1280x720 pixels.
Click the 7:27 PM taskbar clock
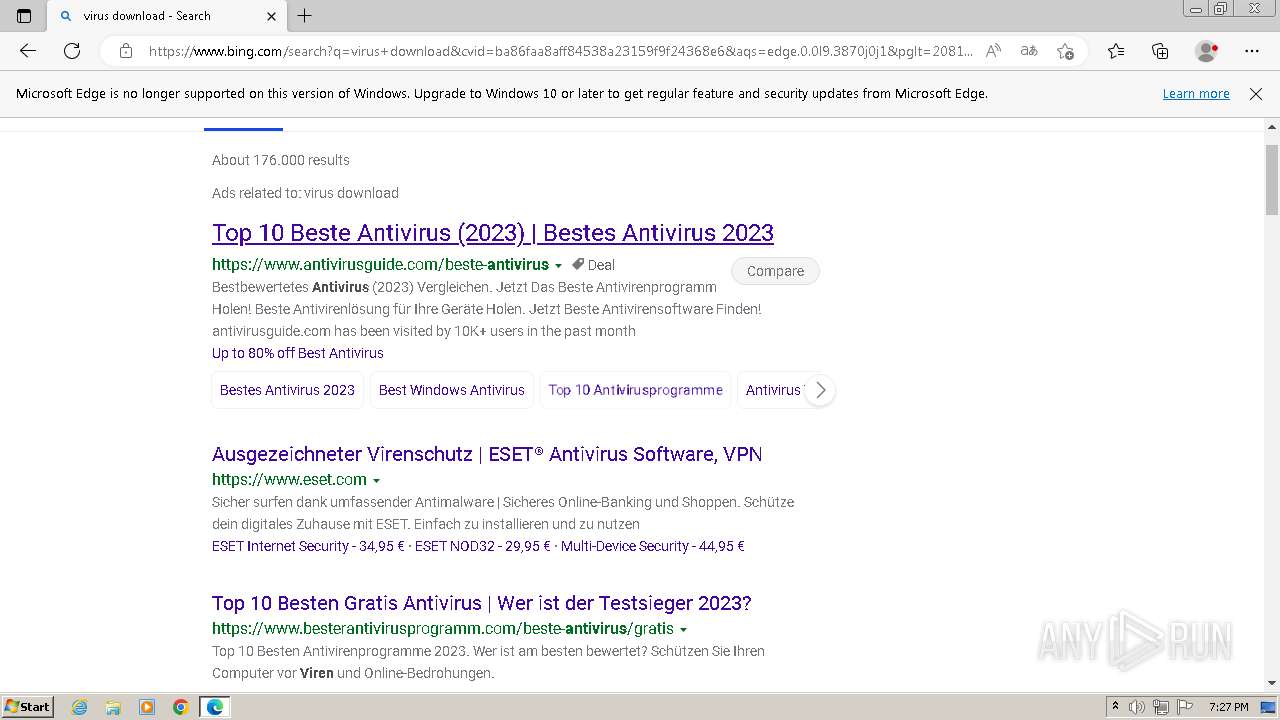click(1228, 707)
